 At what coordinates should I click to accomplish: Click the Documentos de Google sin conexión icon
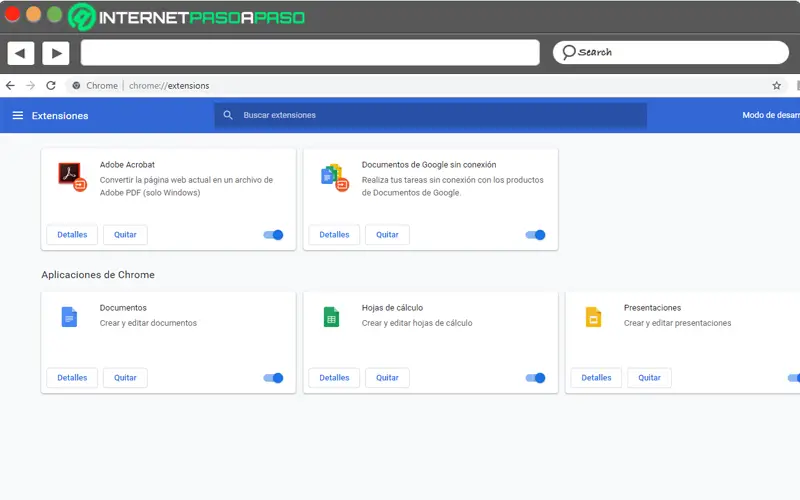334,177
